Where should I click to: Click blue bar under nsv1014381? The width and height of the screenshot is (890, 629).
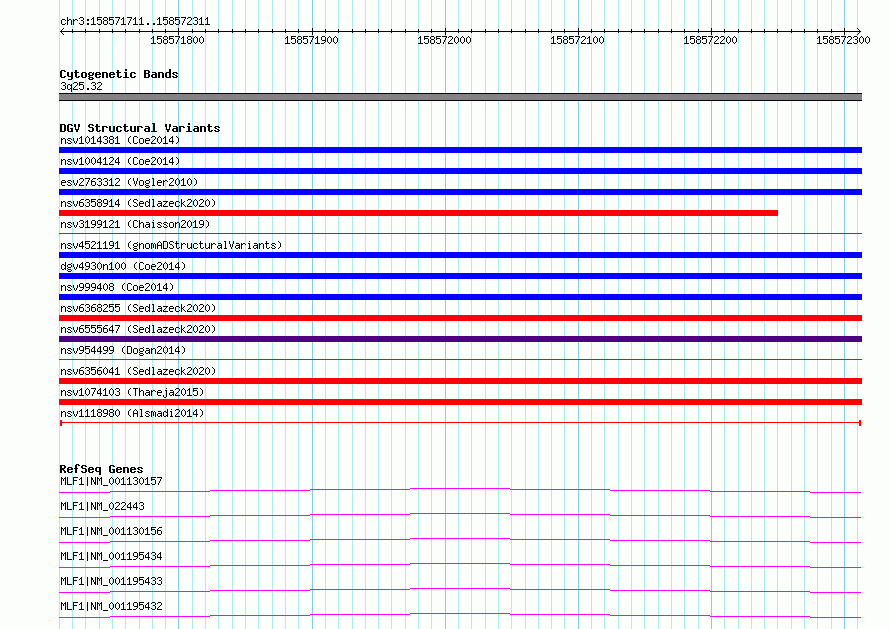(460, 150)
